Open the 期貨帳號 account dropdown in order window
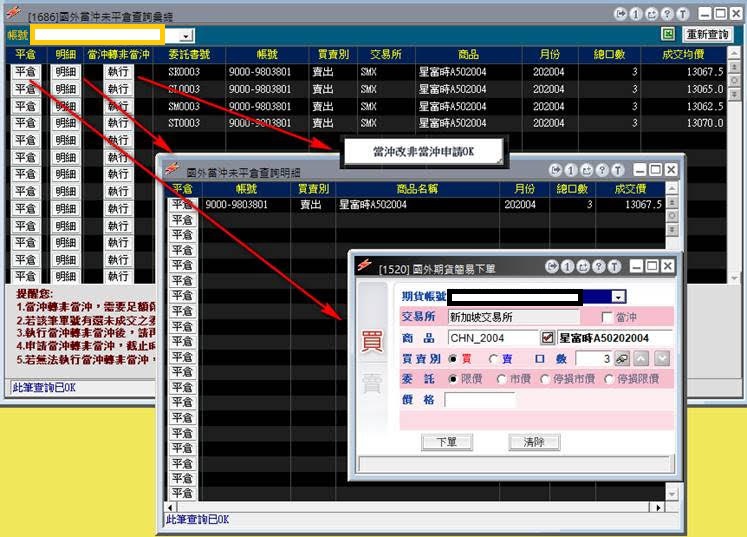Screen dimensions: 747x537 (618, 297)
